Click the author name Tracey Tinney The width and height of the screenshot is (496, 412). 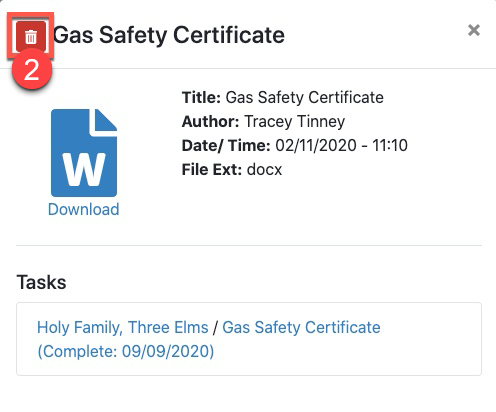pos(295,122)
